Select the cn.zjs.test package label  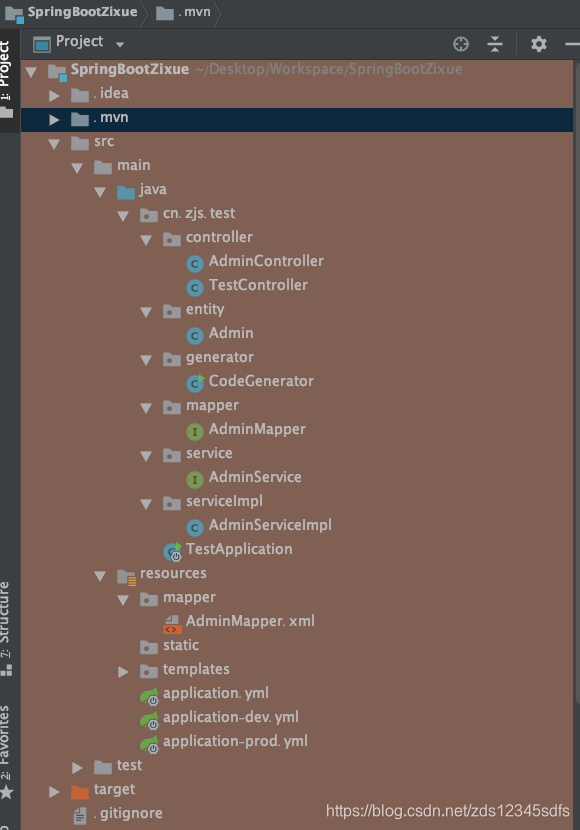[199, 213]
